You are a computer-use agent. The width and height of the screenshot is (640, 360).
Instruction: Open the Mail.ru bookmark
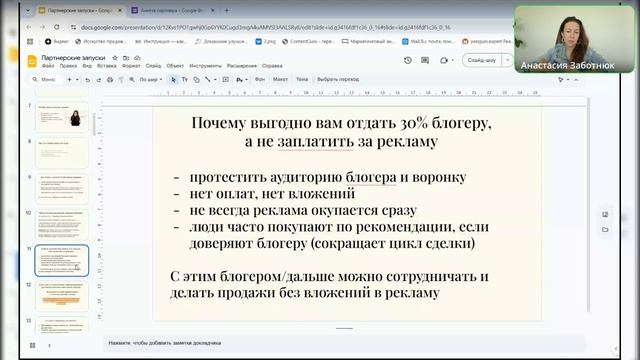[x=428, y=41]
